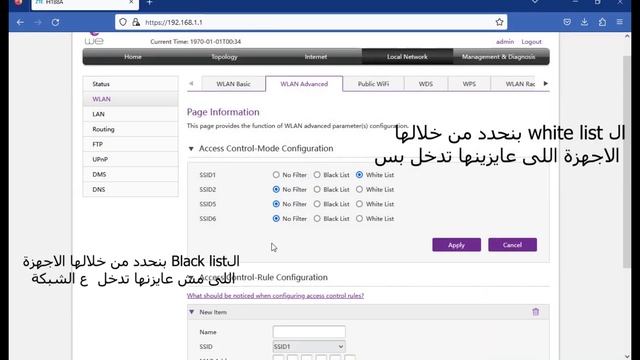
Task: Click the shield tracking protection icon
Action: 123,22
